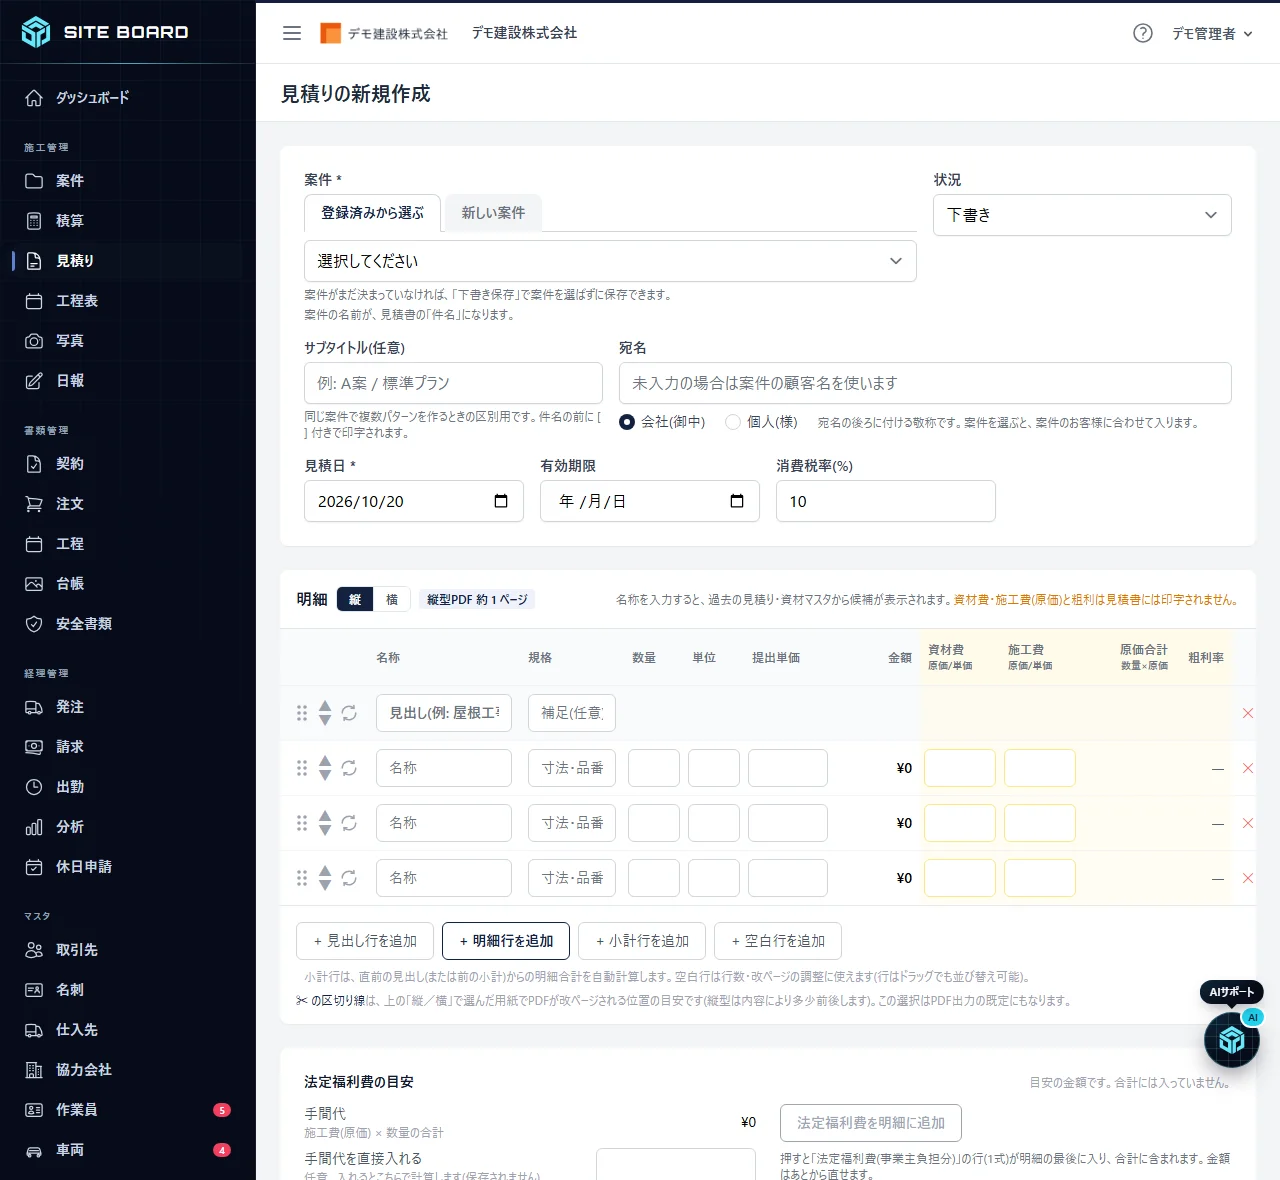
Task: Click the 消費税率 input field
Action: pos(886,501)
